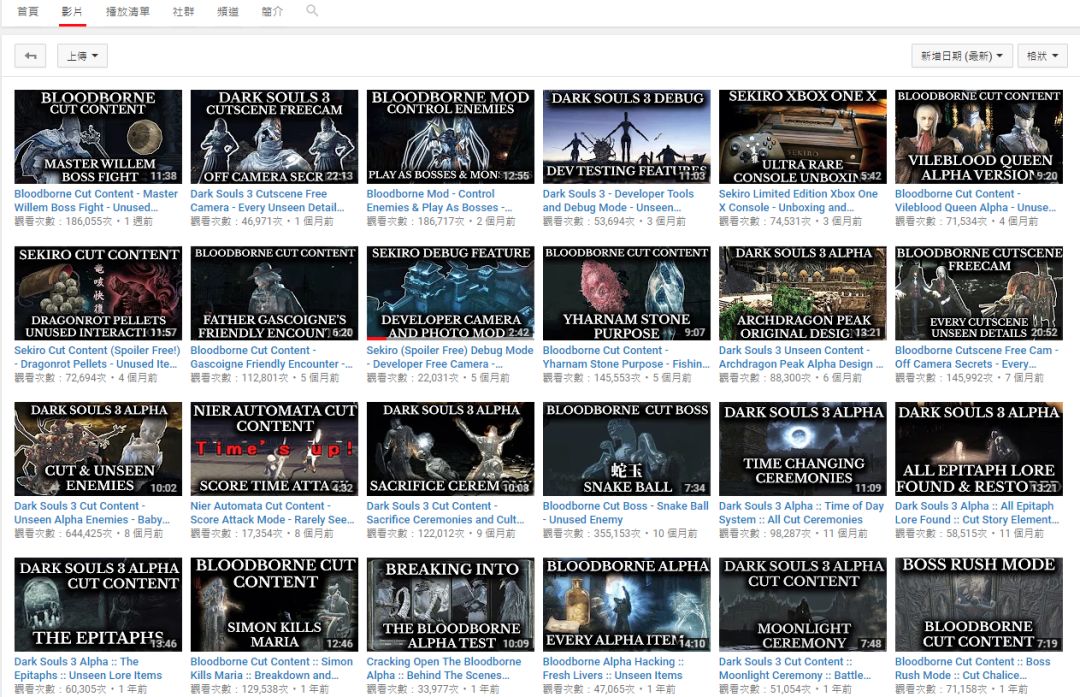Click the Nier Automata Cut Content thumbnail
Screen dimensions: 1080x697
point(274,449)
